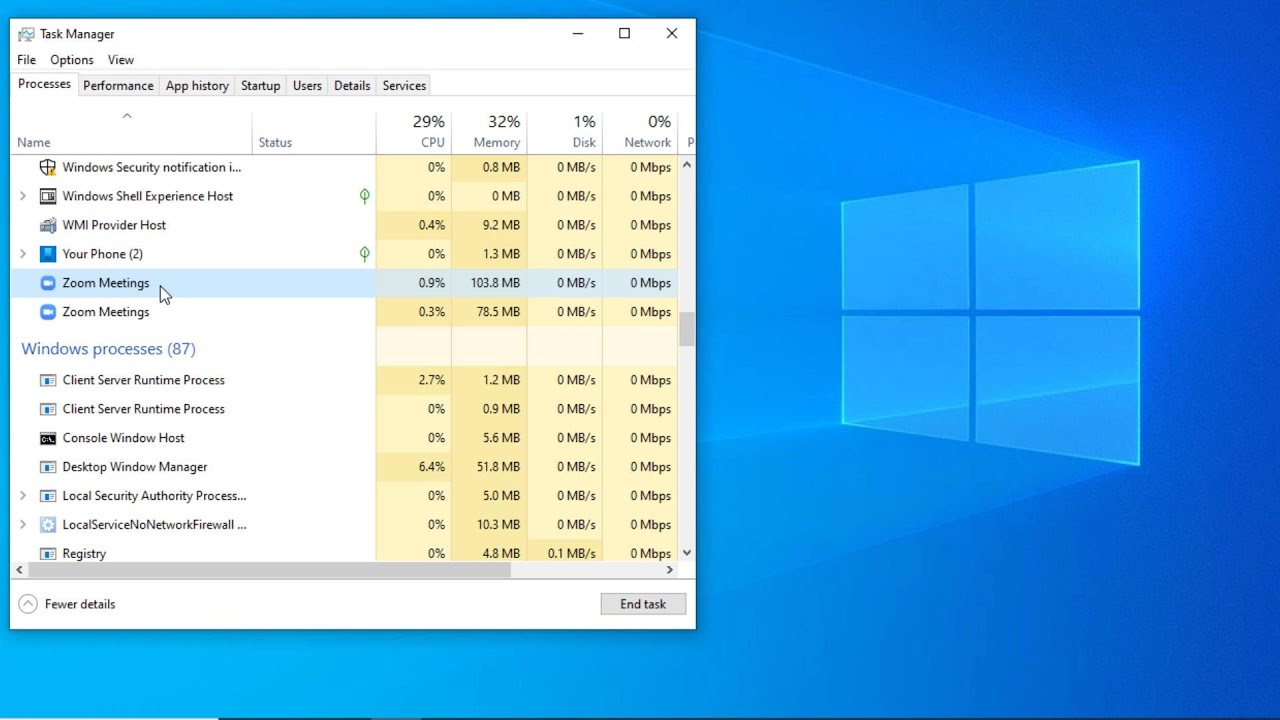Click the Zoom Meetings icon using 78.5 MB
The height and width of the screenshot is (720, 1280).
point(47,312)
